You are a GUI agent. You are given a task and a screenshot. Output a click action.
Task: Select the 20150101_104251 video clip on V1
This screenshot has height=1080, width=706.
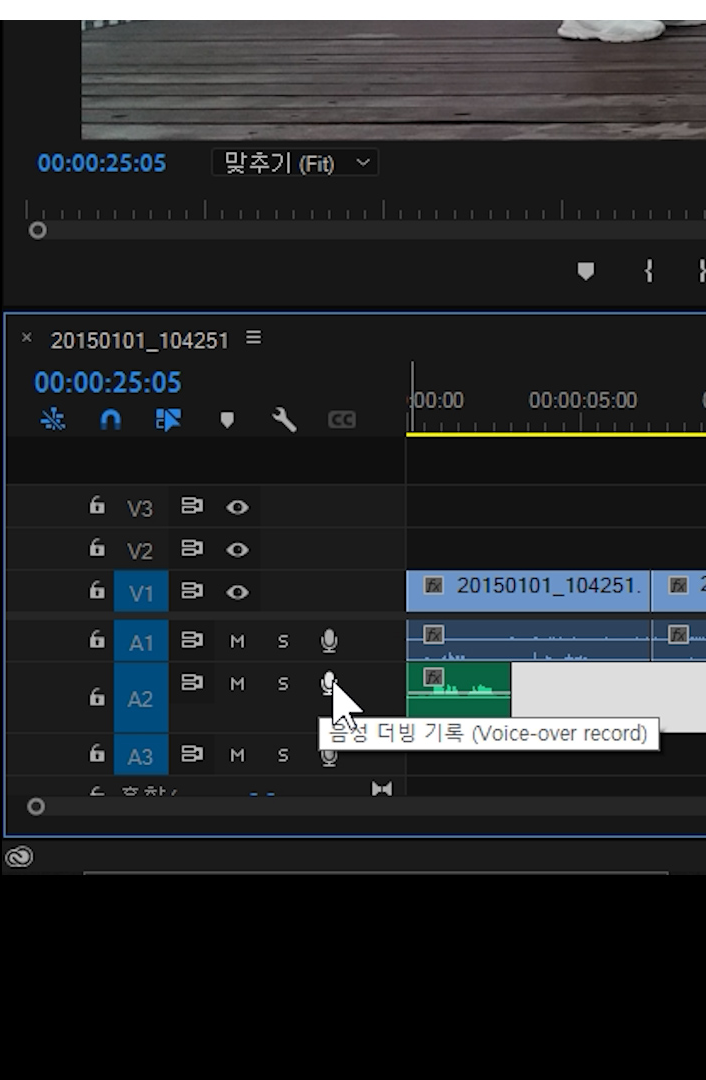click(x=528, y=591)
